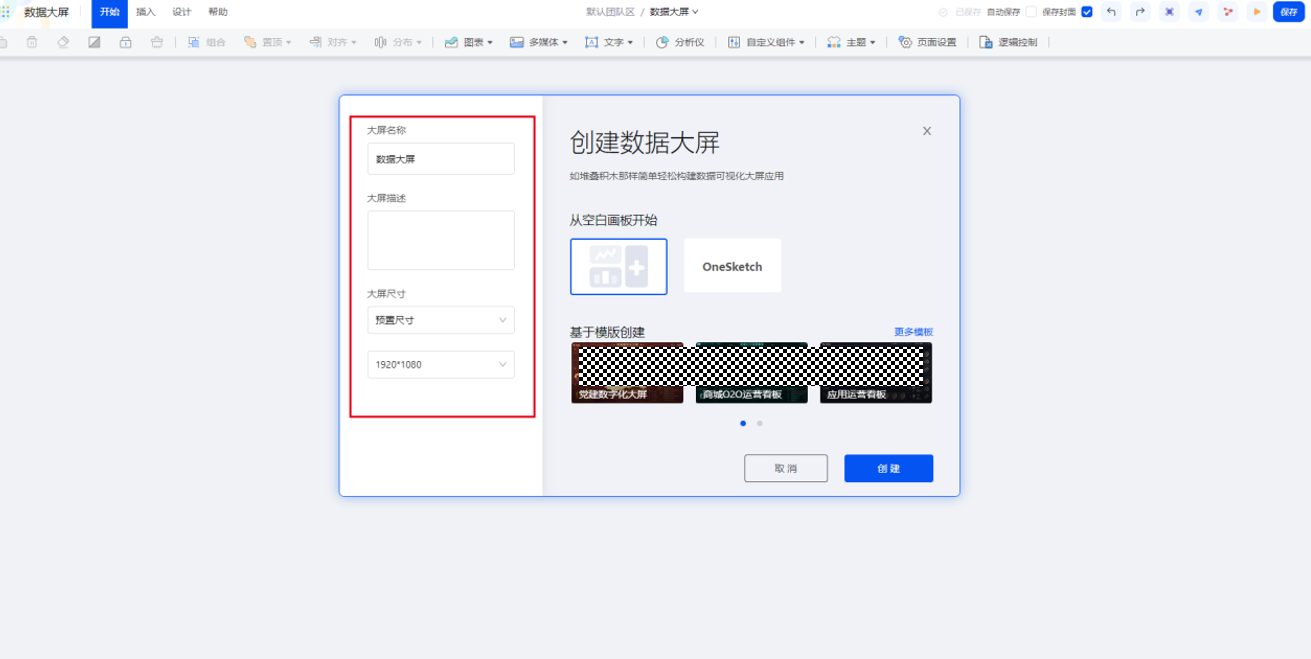Screen dimensions: 1311x659
Task: Open the 多媒体 multimedia dropdown
Action: (539, 42)
